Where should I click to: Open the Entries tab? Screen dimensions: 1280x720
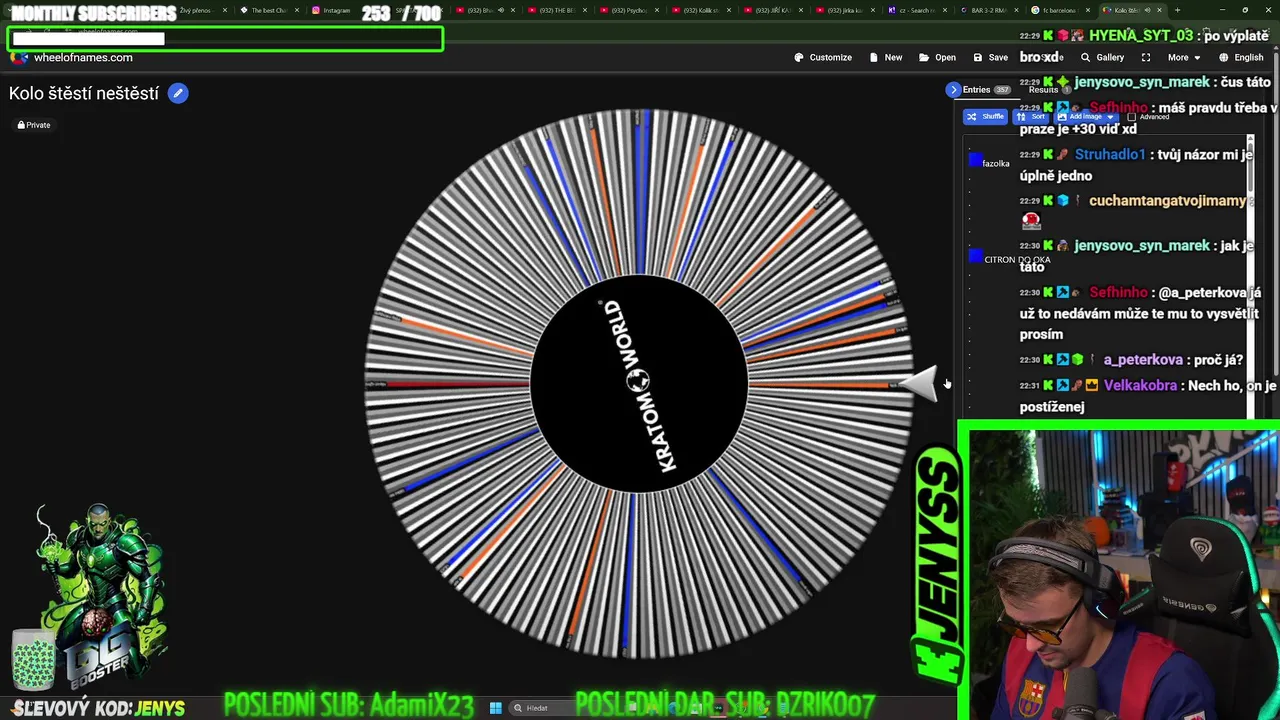986,90
